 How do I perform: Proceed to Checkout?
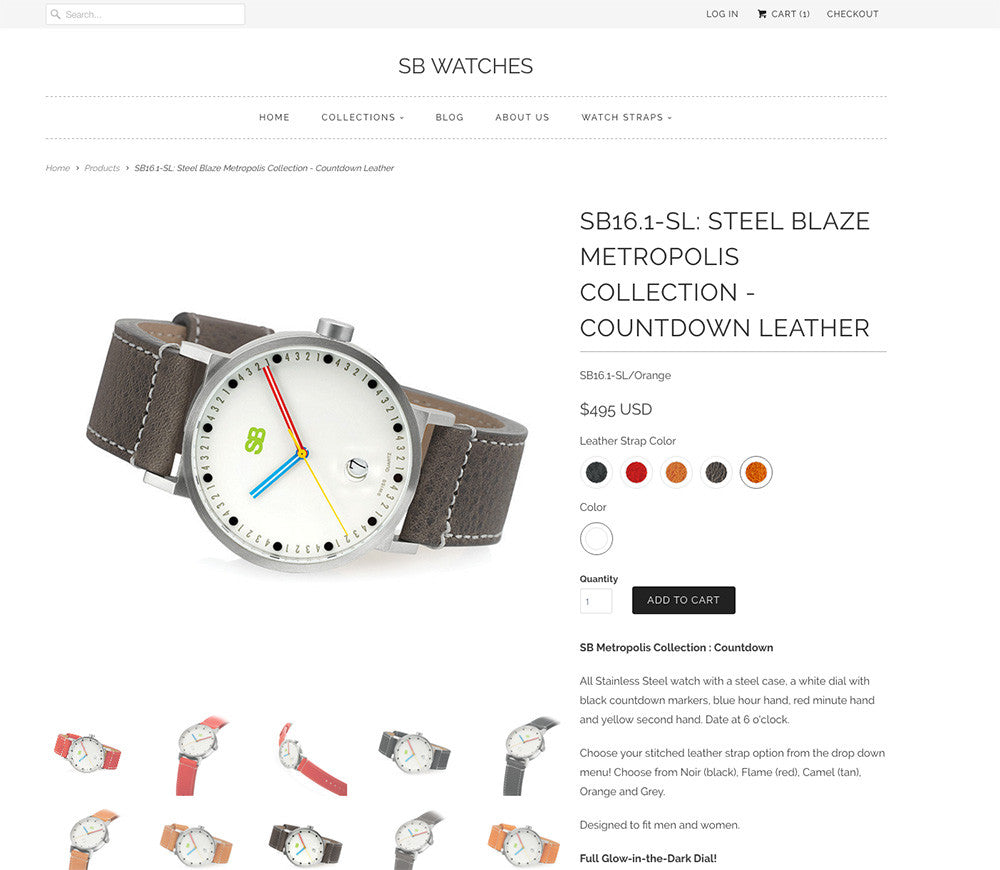(853, 14)
